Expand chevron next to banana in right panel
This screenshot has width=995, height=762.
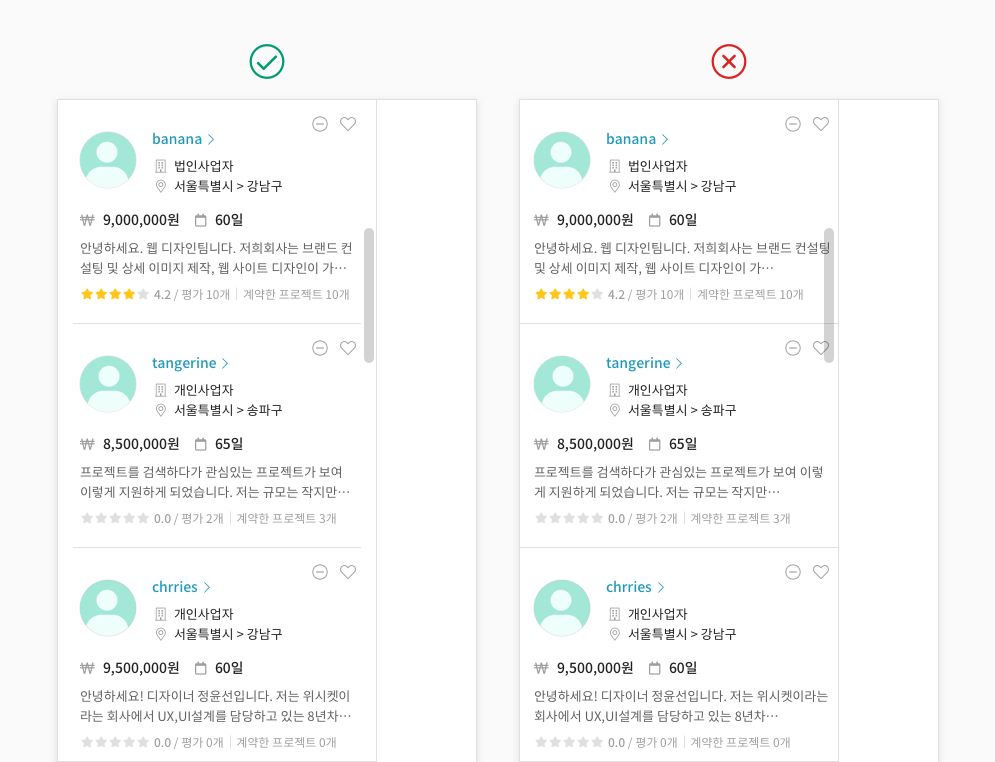pyautogui.click(x=664, y=140)
